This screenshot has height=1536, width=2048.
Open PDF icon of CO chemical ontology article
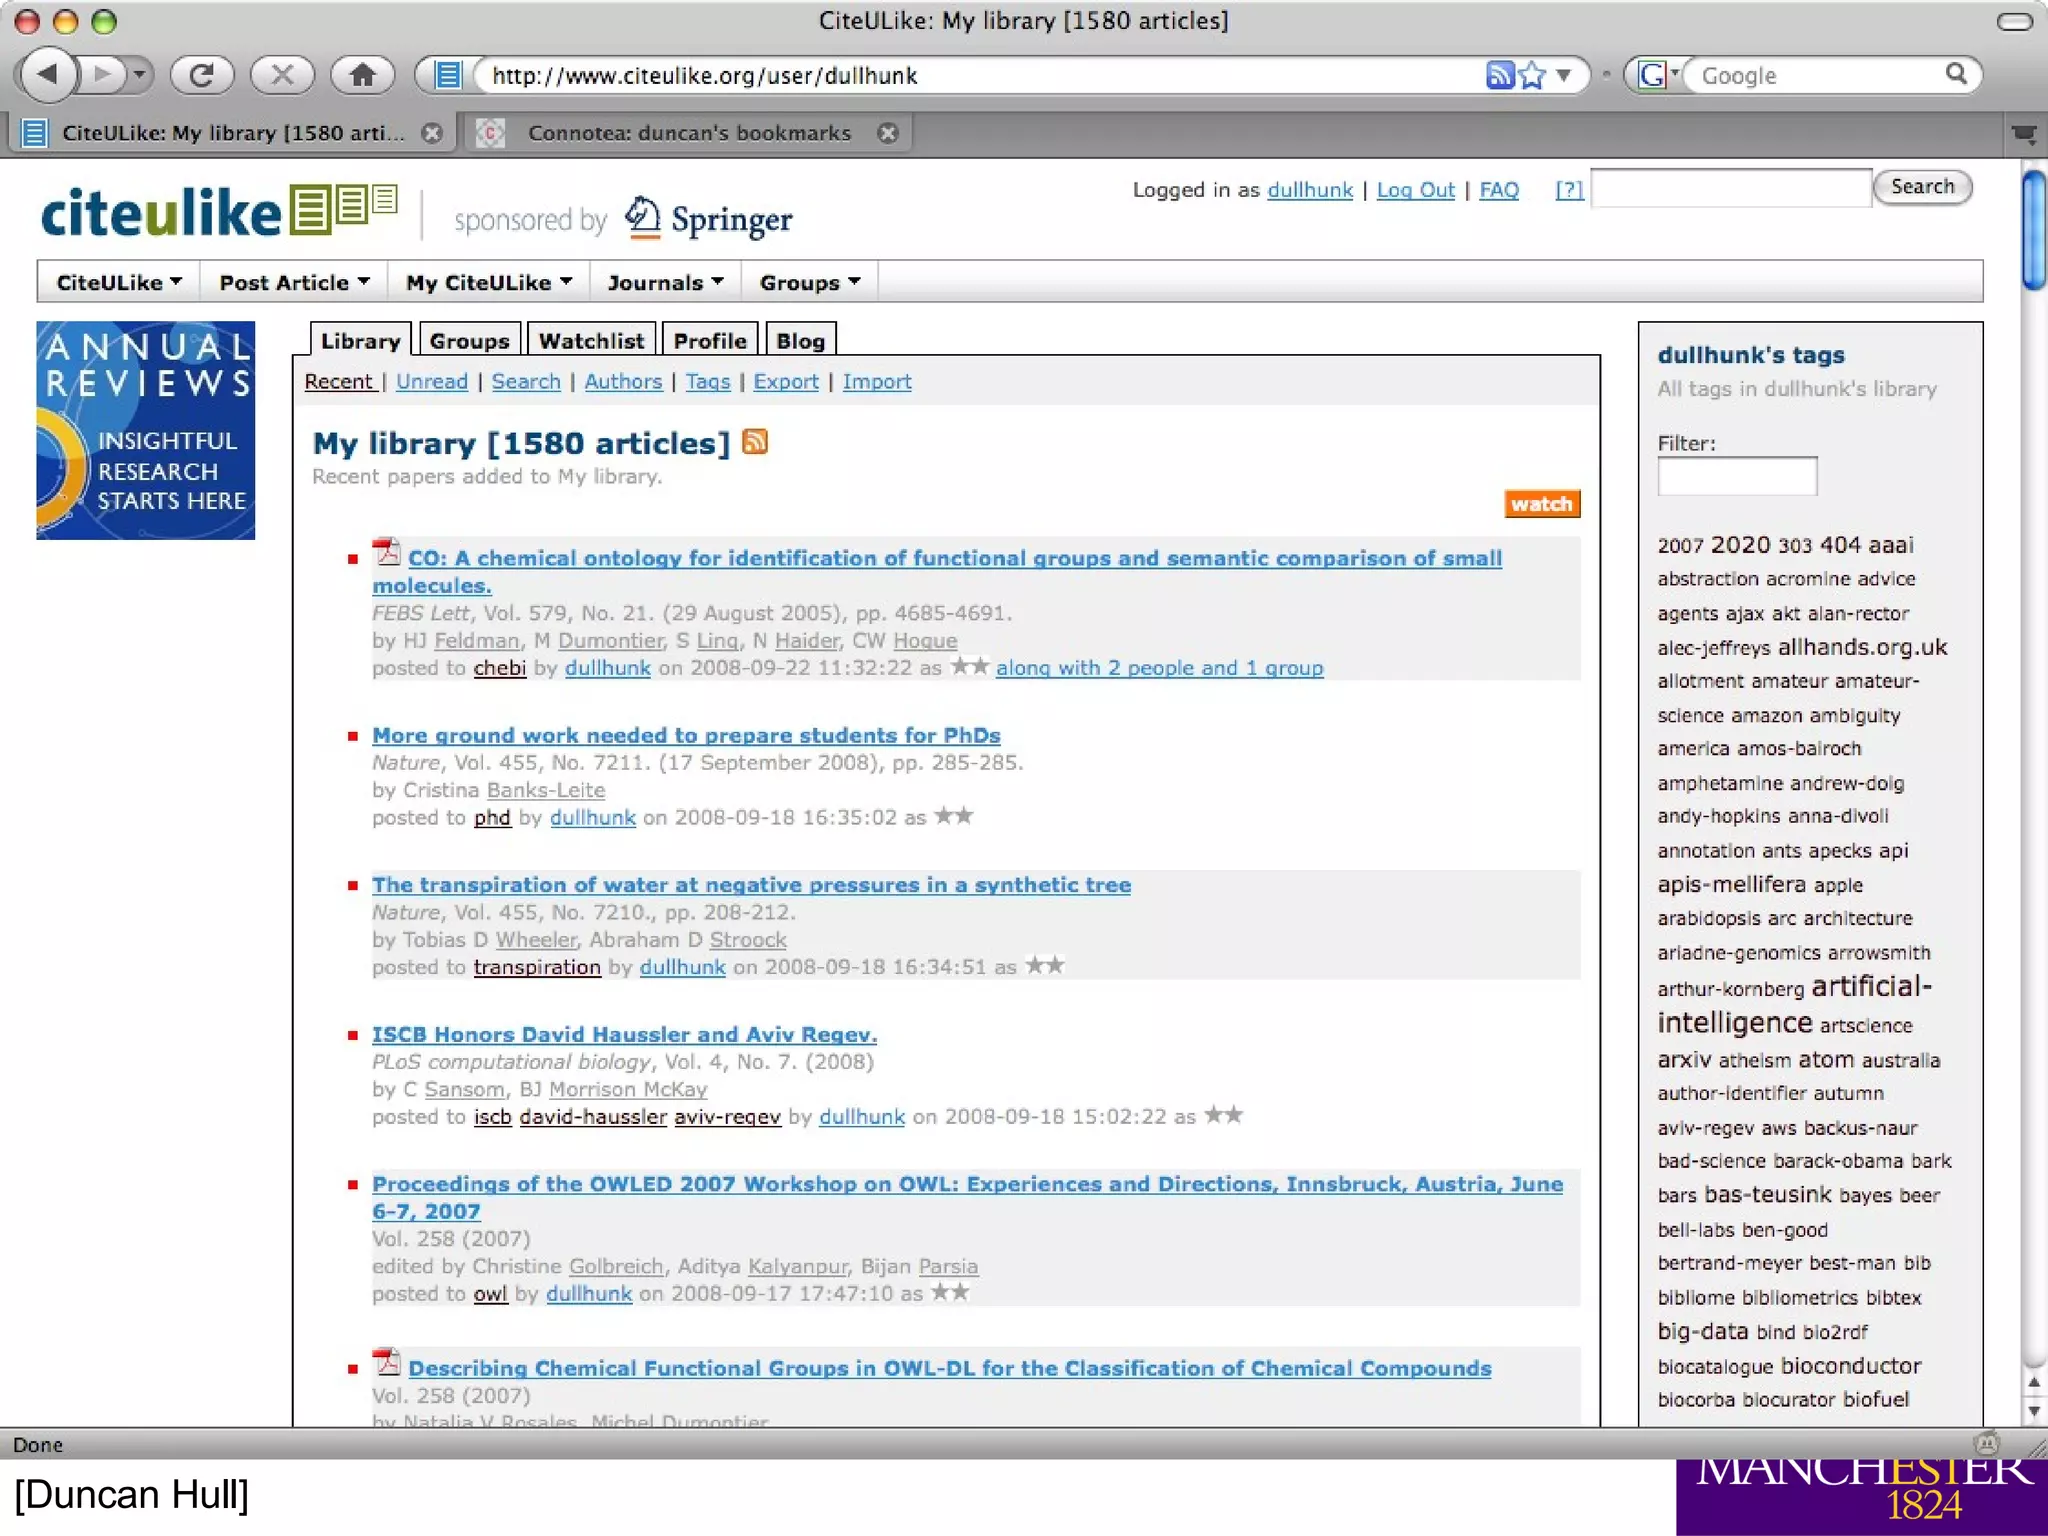click(x=386, y=553)
